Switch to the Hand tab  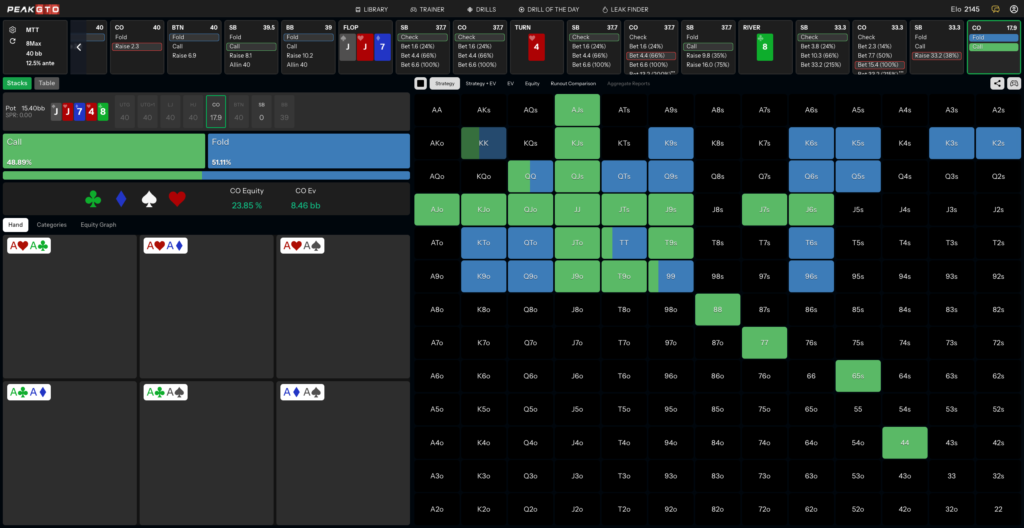pyautogui.click(x=15, y=225)
